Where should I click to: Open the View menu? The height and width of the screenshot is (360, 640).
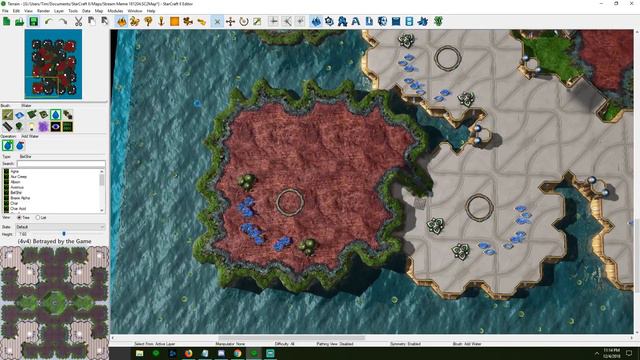[x=29, y=11]
